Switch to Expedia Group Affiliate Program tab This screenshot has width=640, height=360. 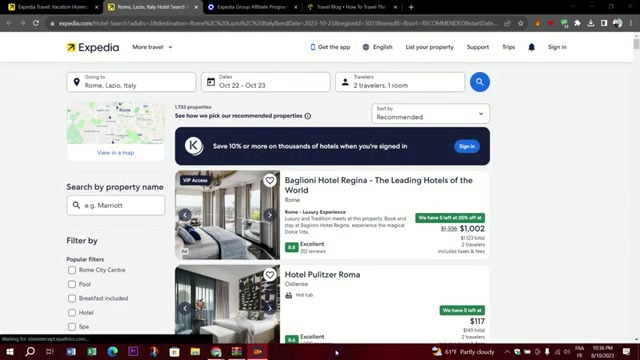(252, 7)
